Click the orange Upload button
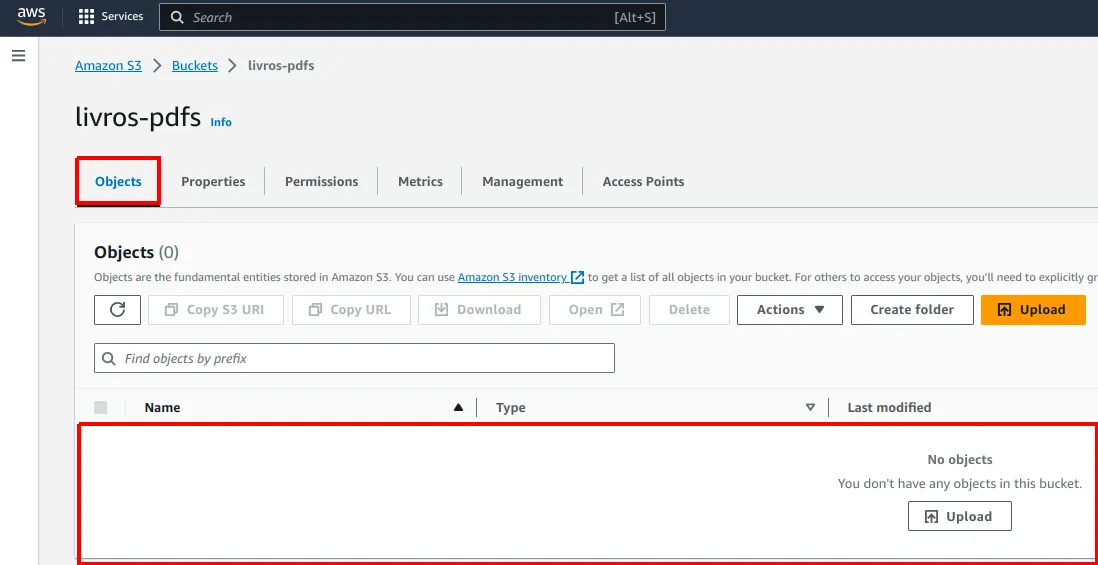The height and width of the screenshot is (565, 1098). tap(1033, 309)
